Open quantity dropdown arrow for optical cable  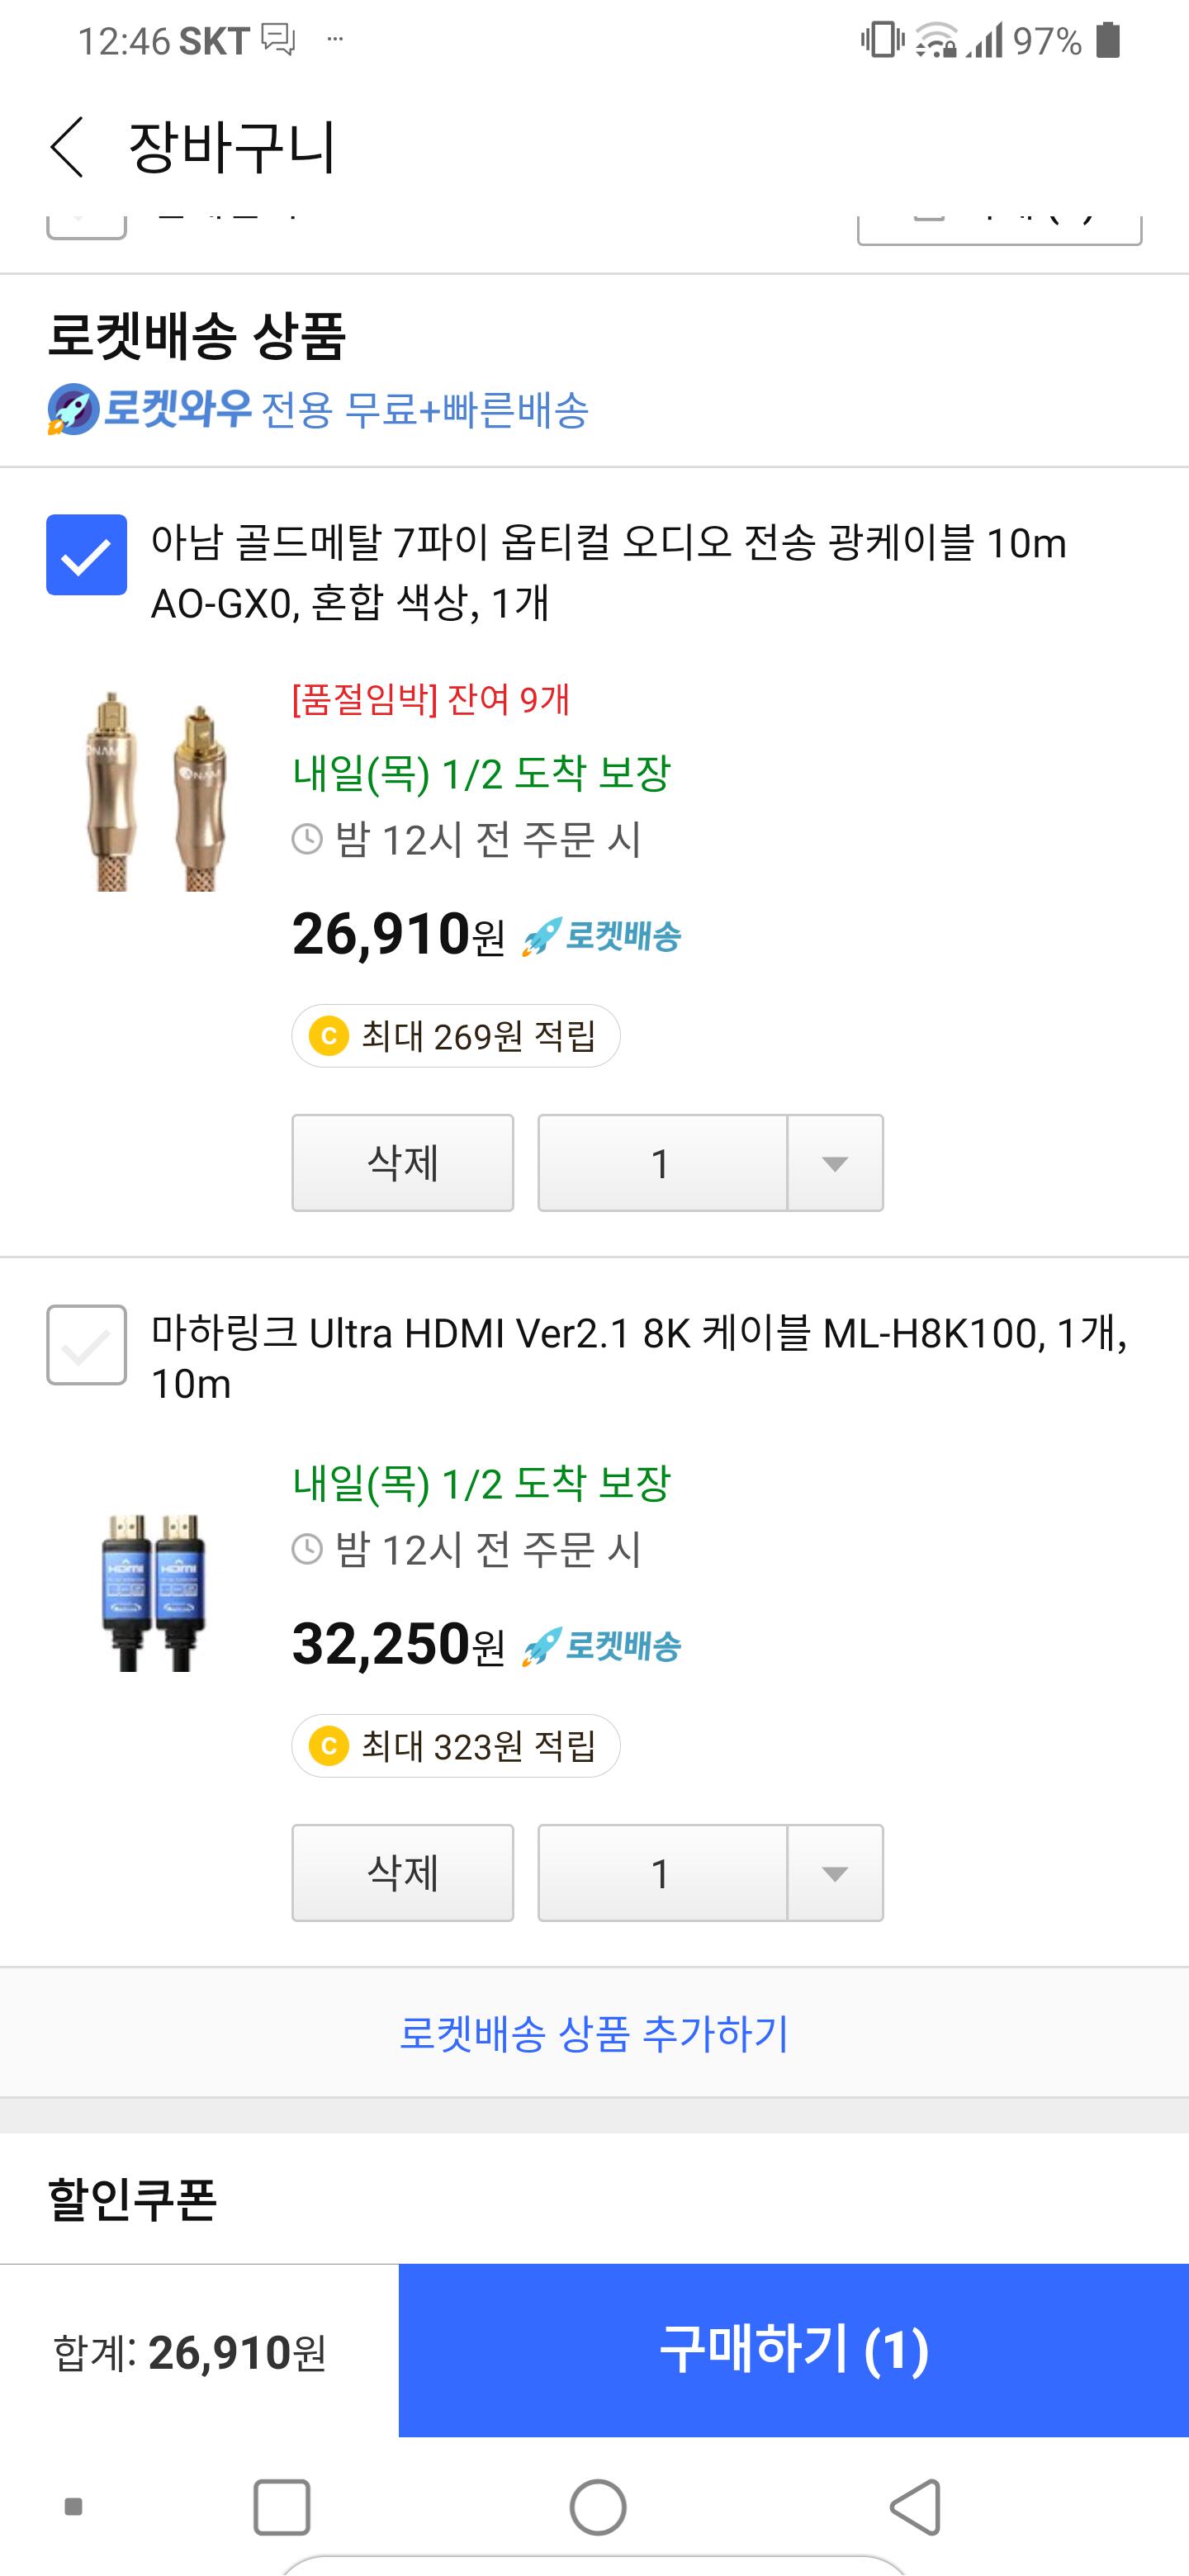click(834, 1163)
